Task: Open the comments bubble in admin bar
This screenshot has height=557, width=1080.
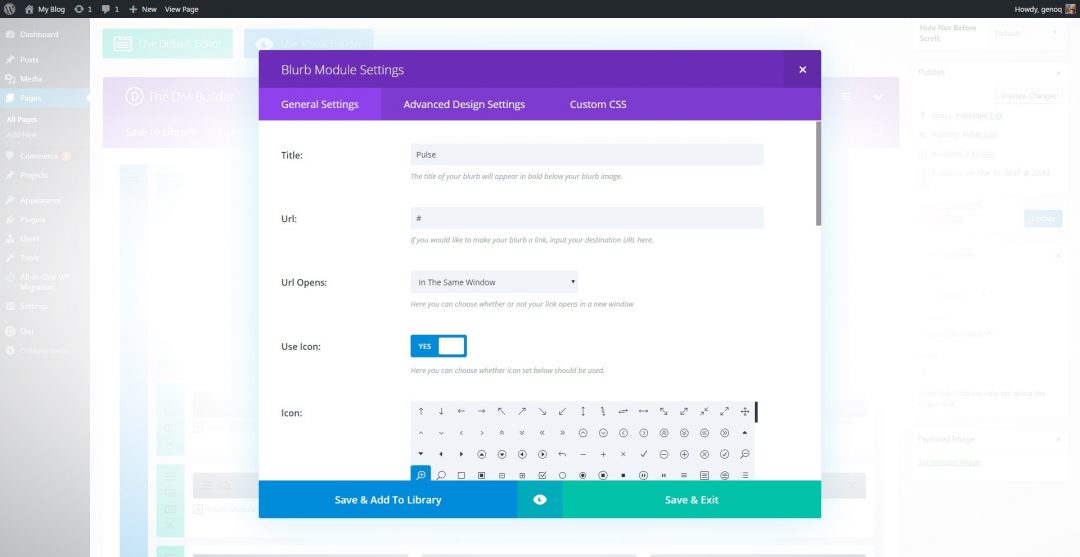Action: pyautogui.click(x=109, y=9)
